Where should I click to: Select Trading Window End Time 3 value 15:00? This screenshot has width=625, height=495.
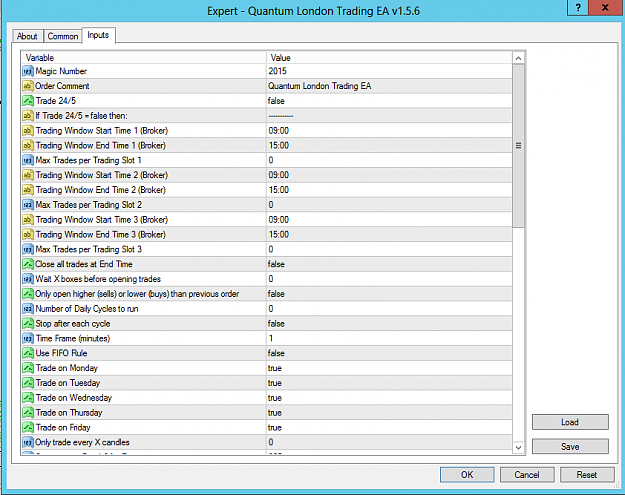[x=279, y=234]
